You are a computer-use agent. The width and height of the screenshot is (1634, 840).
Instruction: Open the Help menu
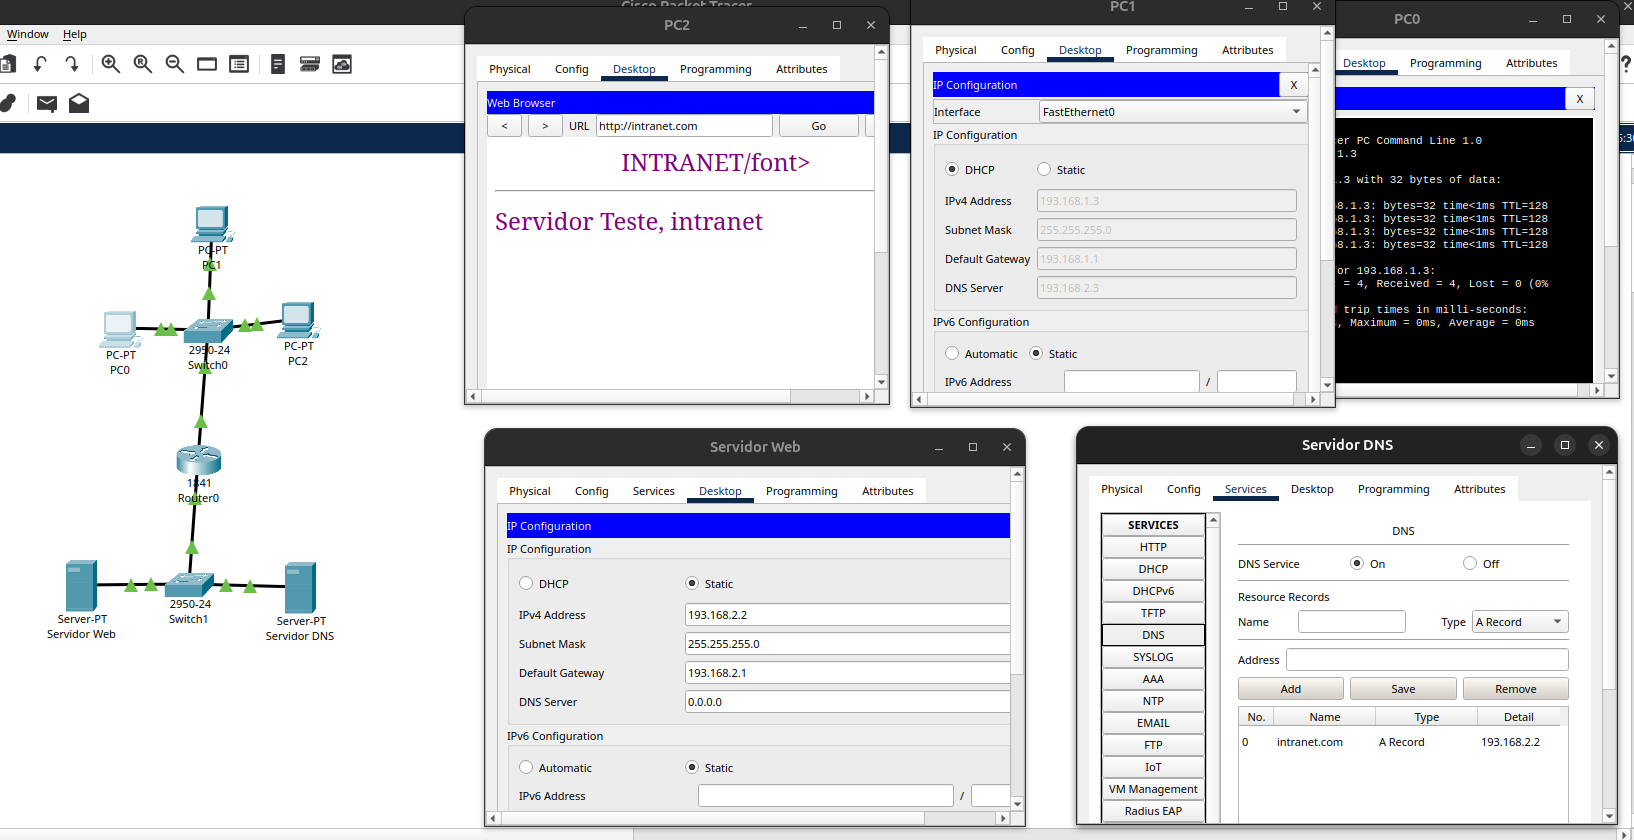coord(75,34)
